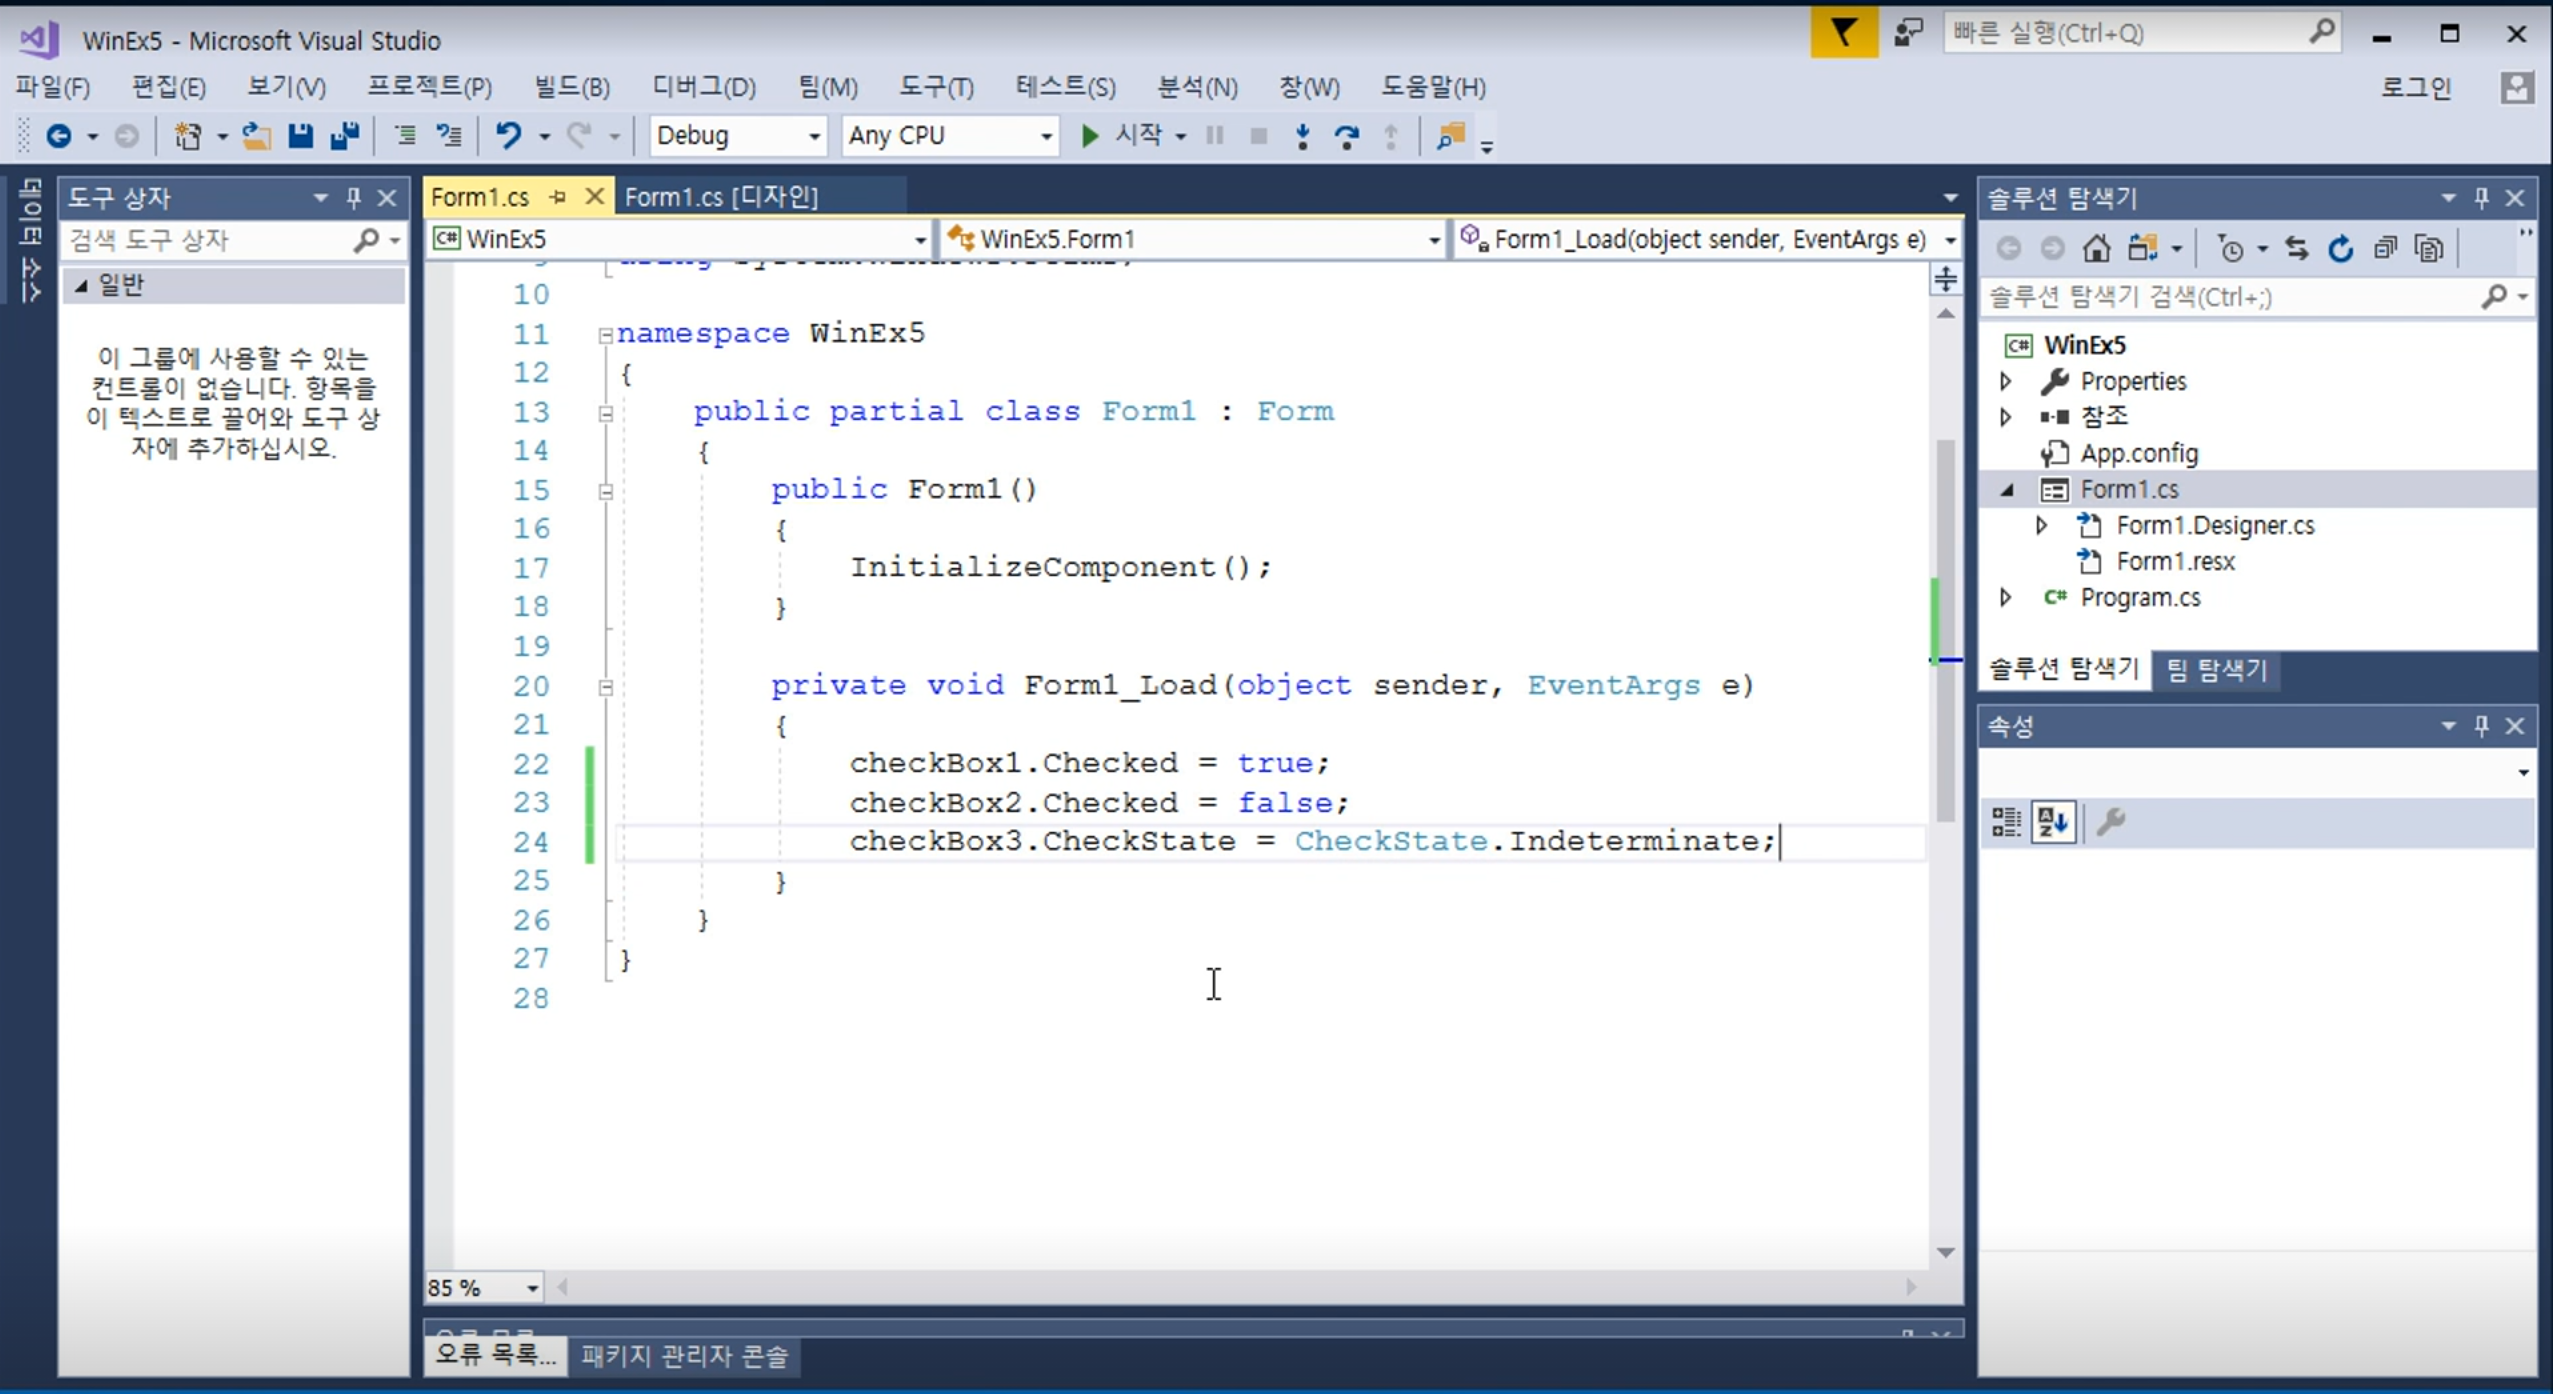Save the current file with the disk icon
Viewport: 2553px width, 1394px height.
click(300, 135)
